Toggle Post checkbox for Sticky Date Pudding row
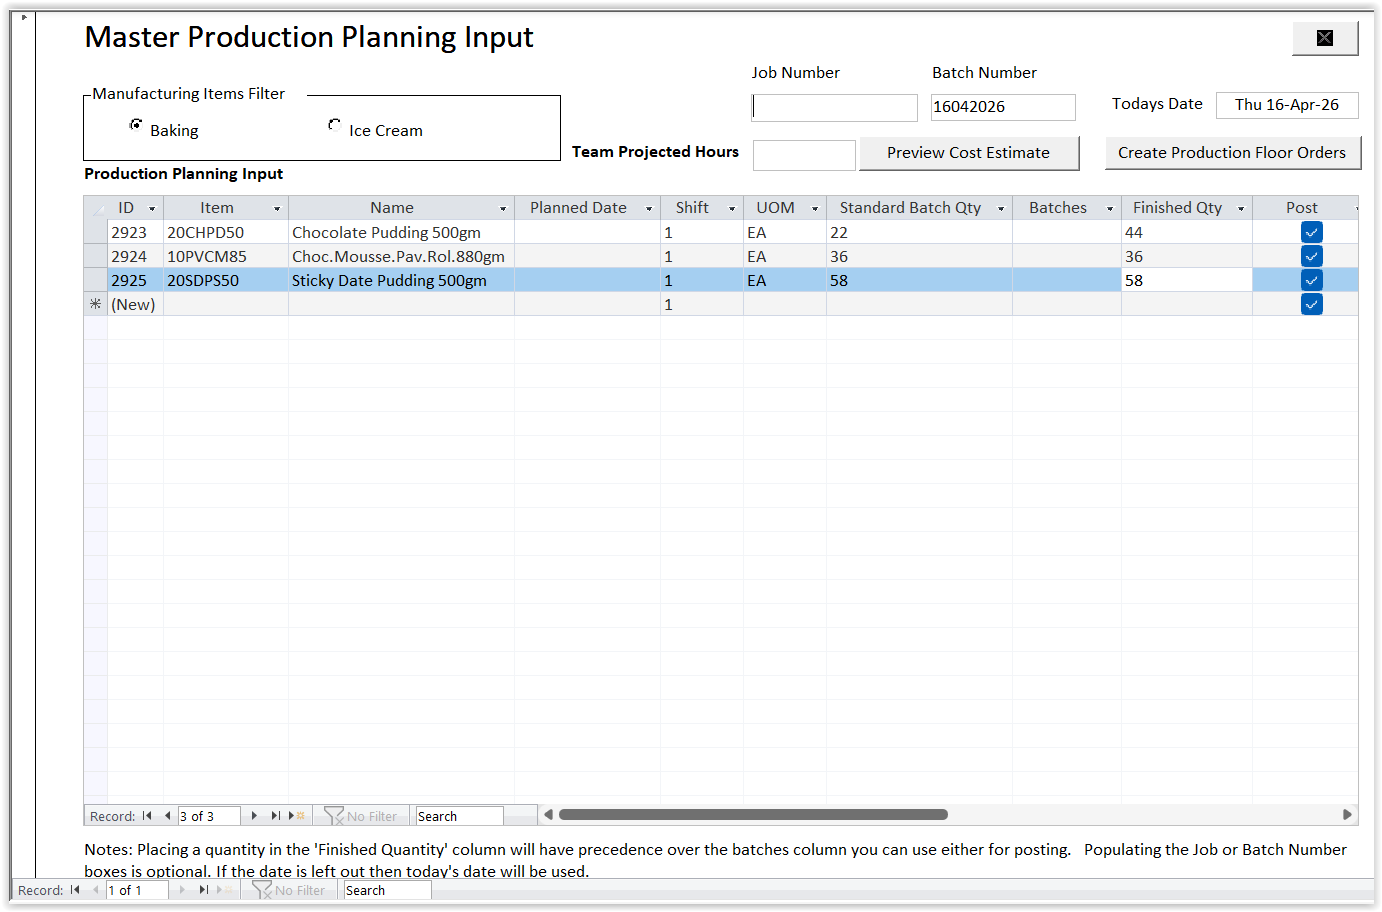 click(1311, 280)
